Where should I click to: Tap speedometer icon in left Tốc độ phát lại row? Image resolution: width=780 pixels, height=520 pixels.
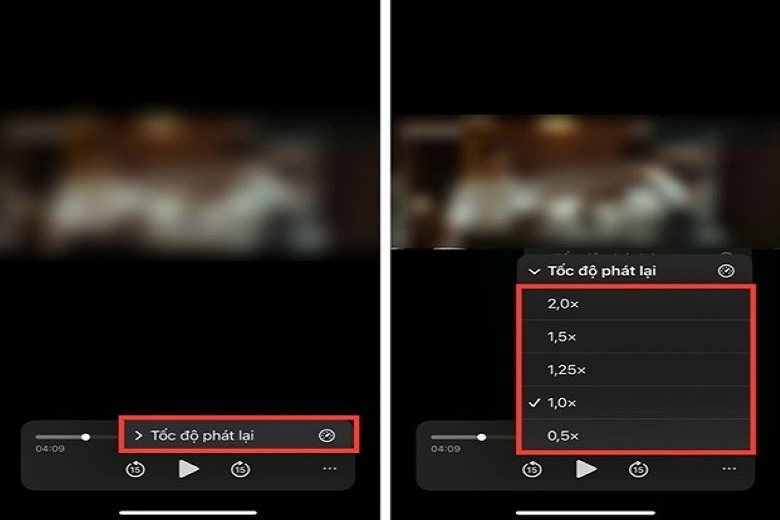(x=327, y=435)
